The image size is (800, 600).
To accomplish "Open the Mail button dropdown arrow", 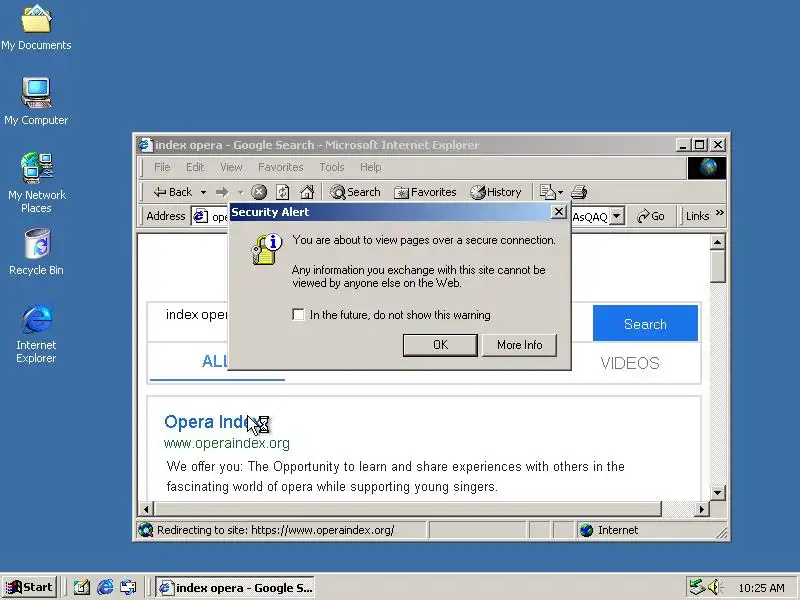I will (560, 192).
